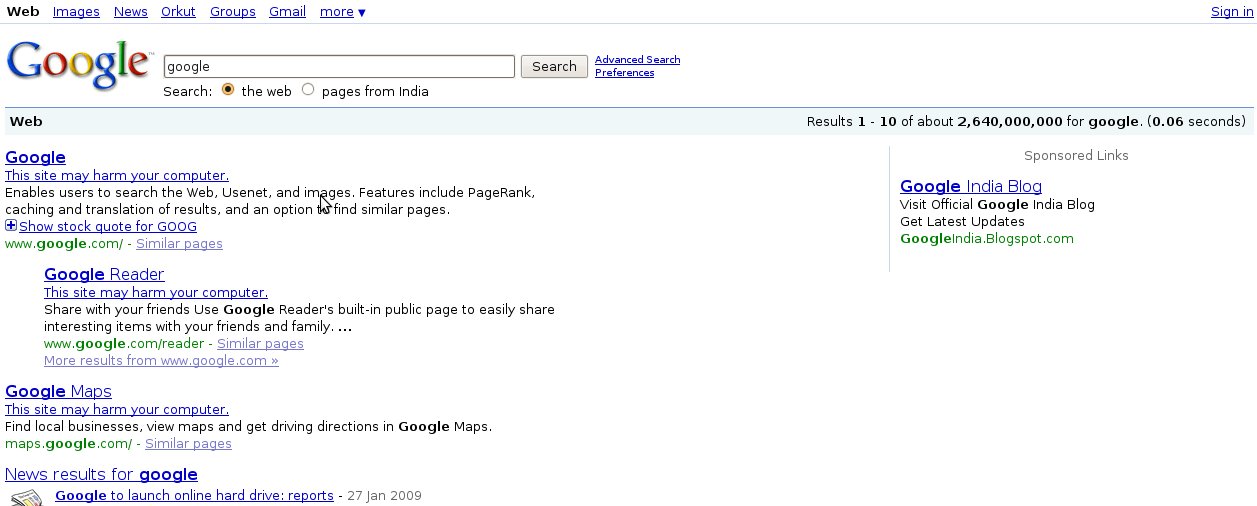Open 'News results for google' heading
Viewport: 1257px width, 506px height.
101,474
